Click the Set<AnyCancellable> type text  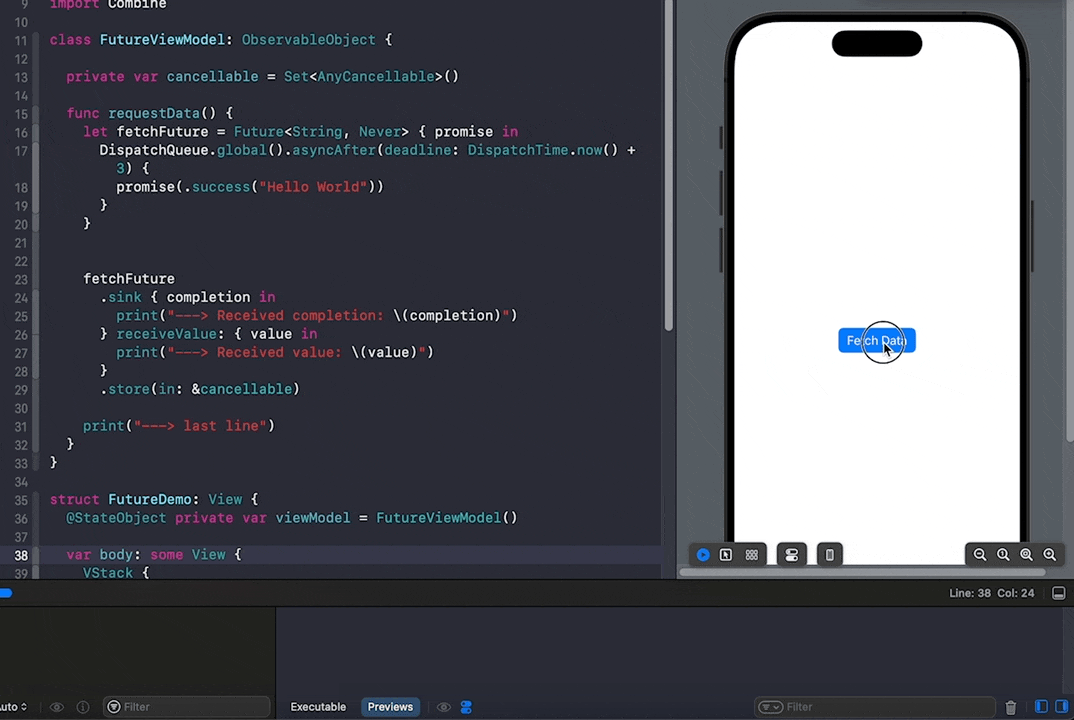364,77
